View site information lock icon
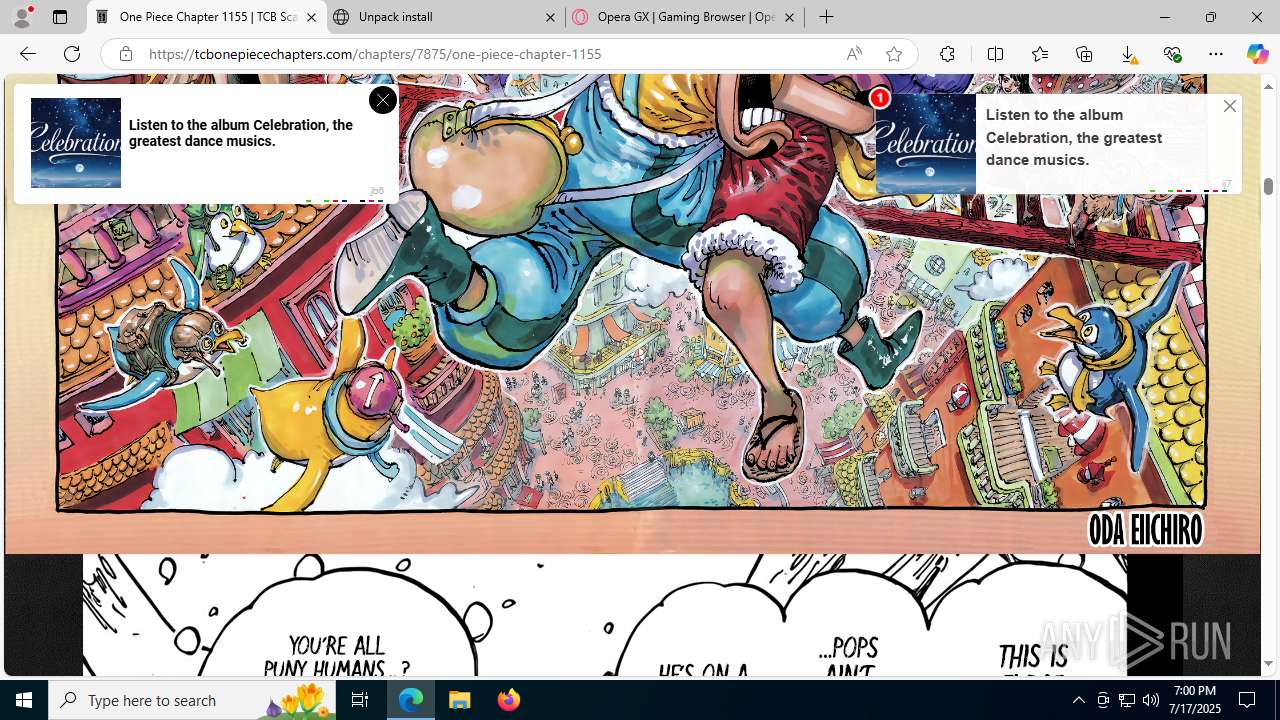 click(x=126, y=54)
